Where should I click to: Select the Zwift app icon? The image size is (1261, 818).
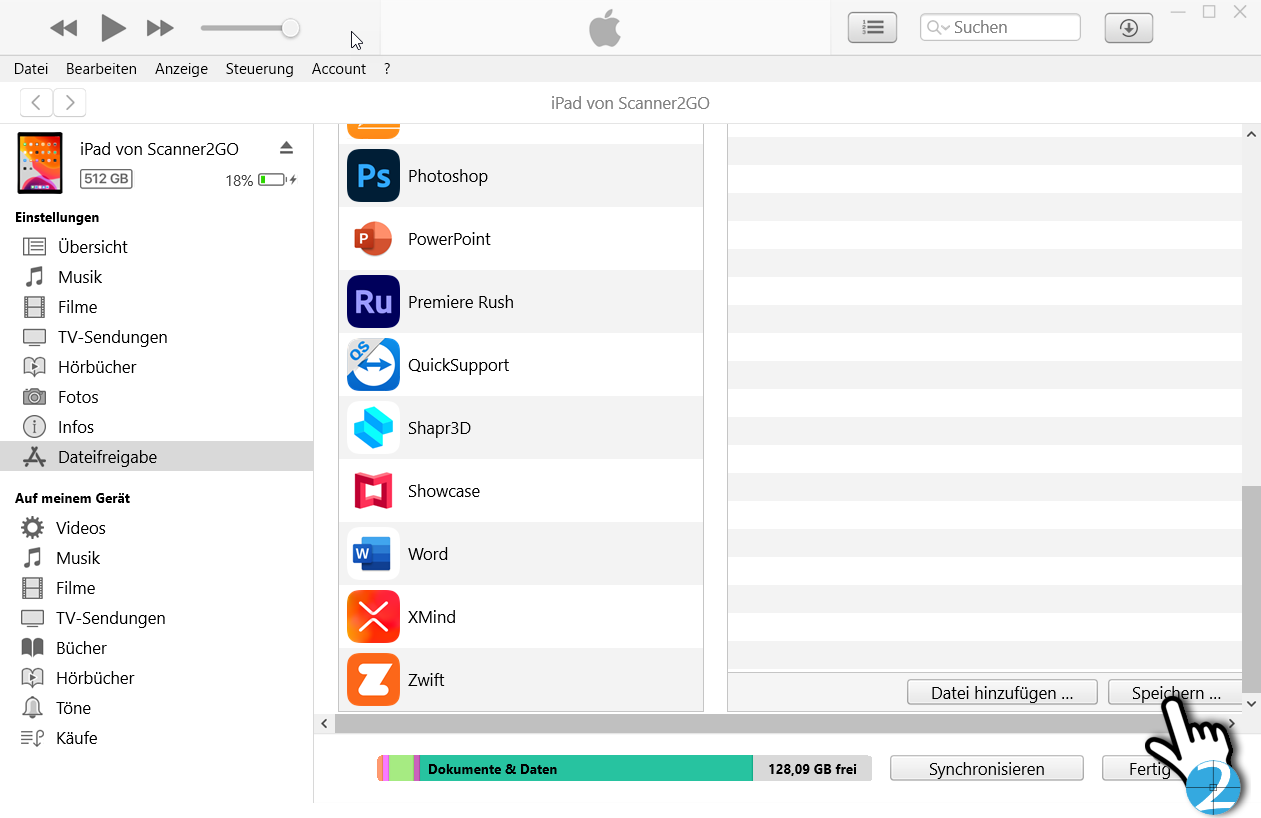click(x=373, y=680)
